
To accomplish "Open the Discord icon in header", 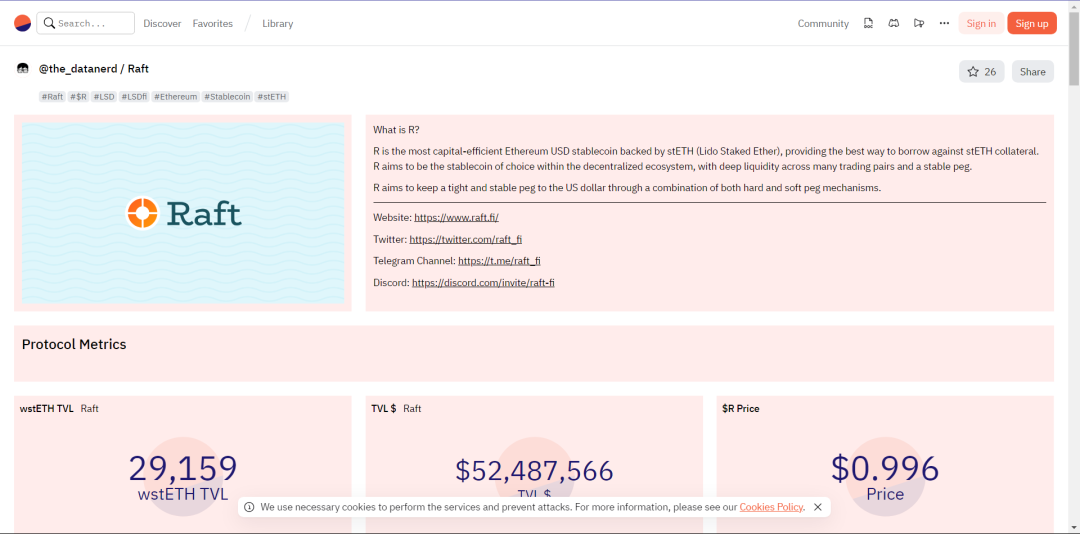I will click(893, 23).
